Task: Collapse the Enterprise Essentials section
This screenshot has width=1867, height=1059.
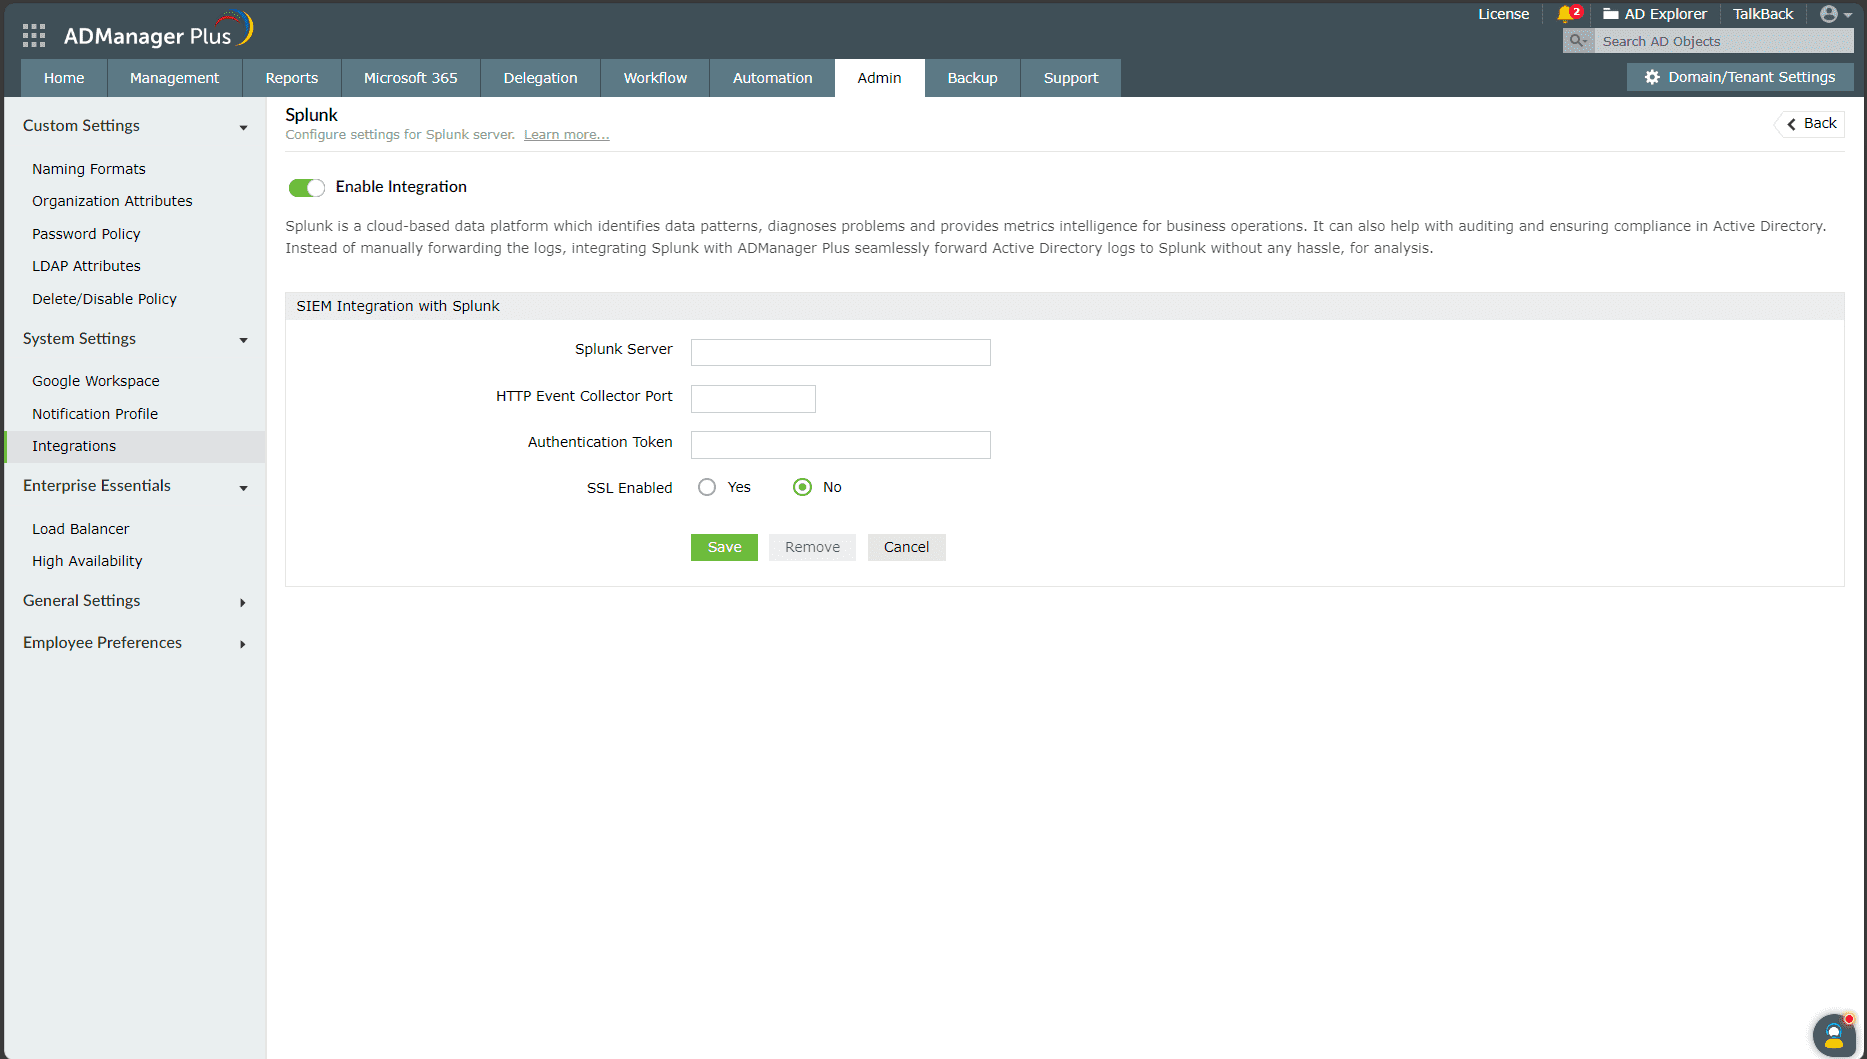Action: [x=243, y=488]
